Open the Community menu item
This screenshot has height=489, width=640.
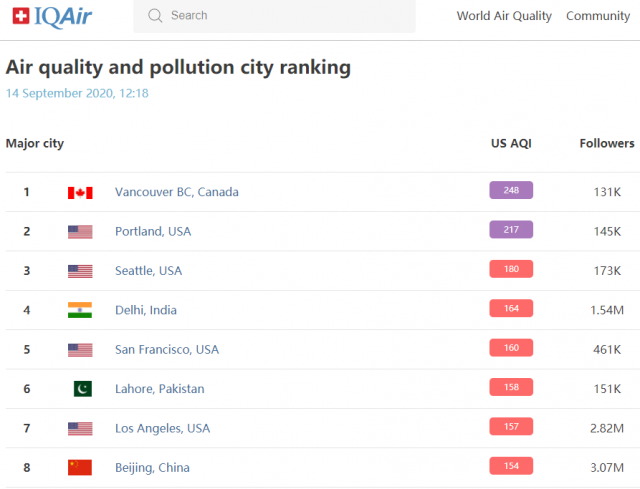pyautogui.click(x=598, y=16)
